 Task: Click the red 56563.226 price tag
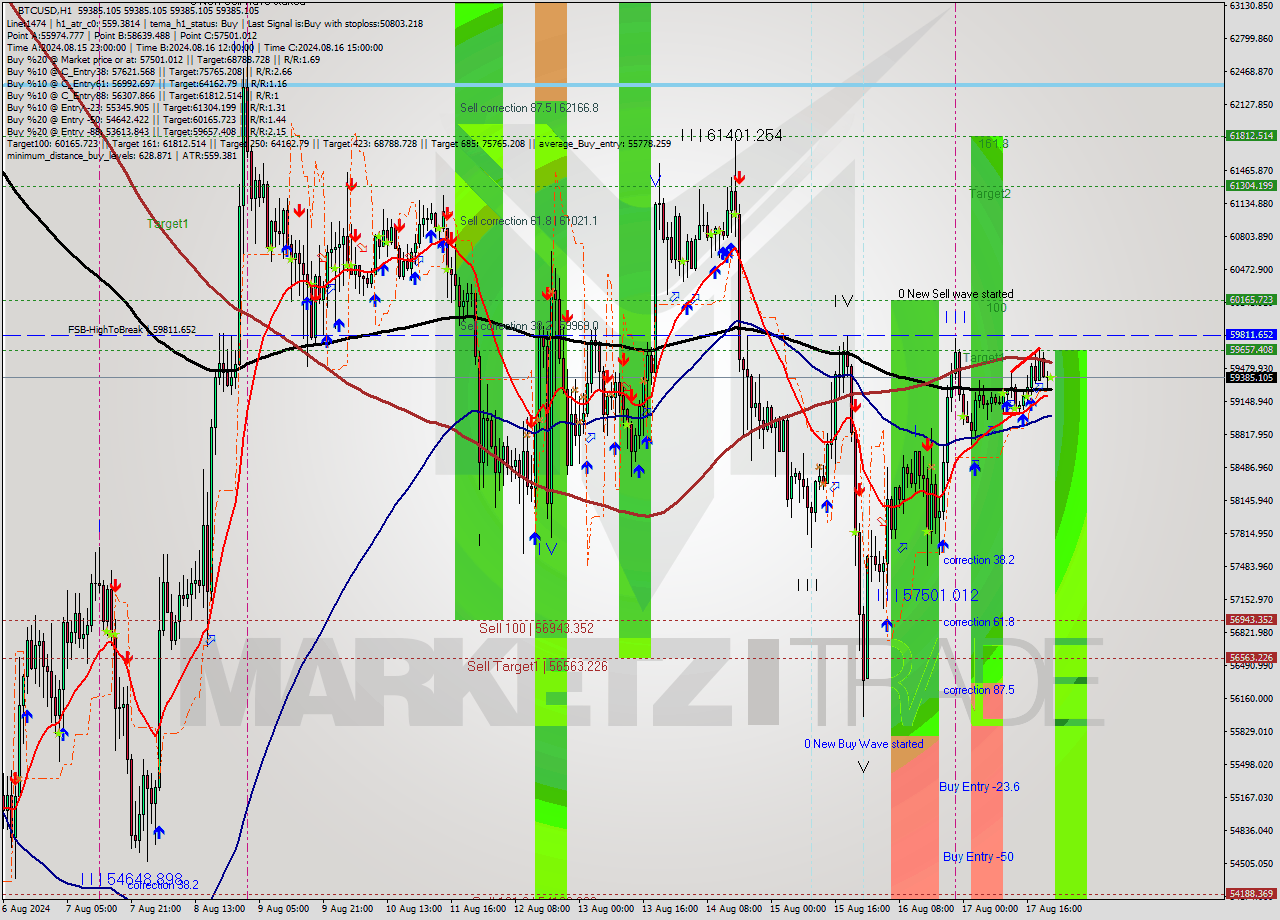(x=1251, y=657)
